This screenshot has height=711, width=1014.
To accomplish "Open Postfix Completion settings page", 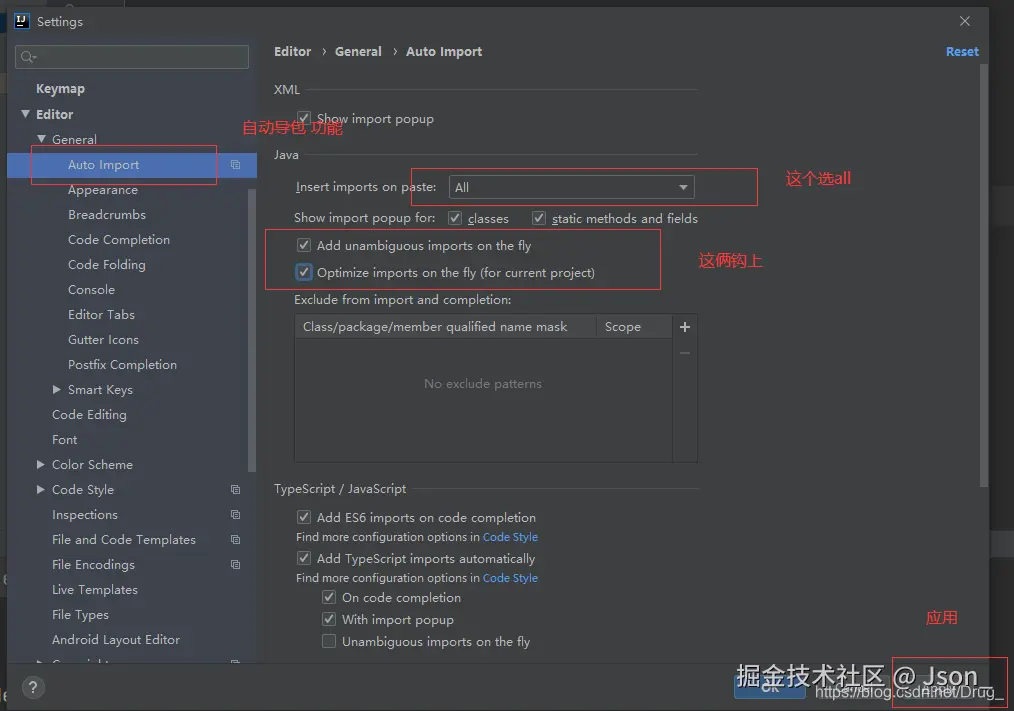I will 122,365.
